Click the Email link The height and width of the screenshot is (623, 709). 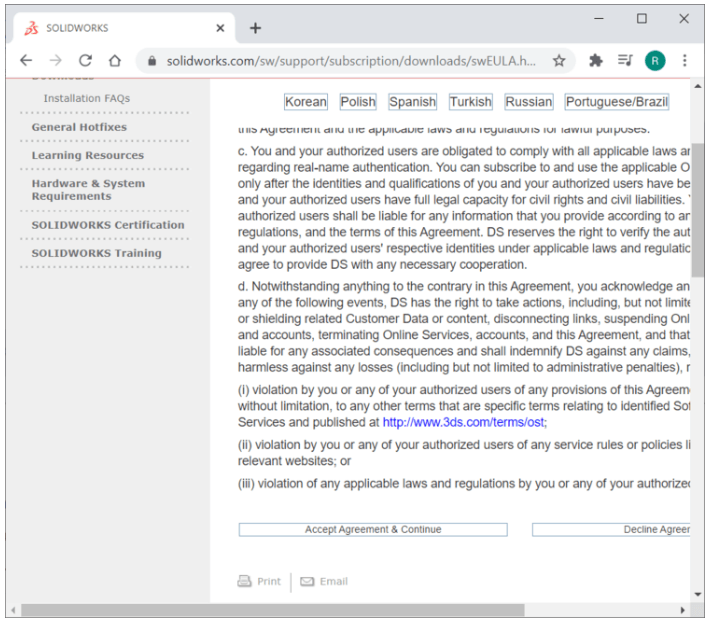[334, 581]
